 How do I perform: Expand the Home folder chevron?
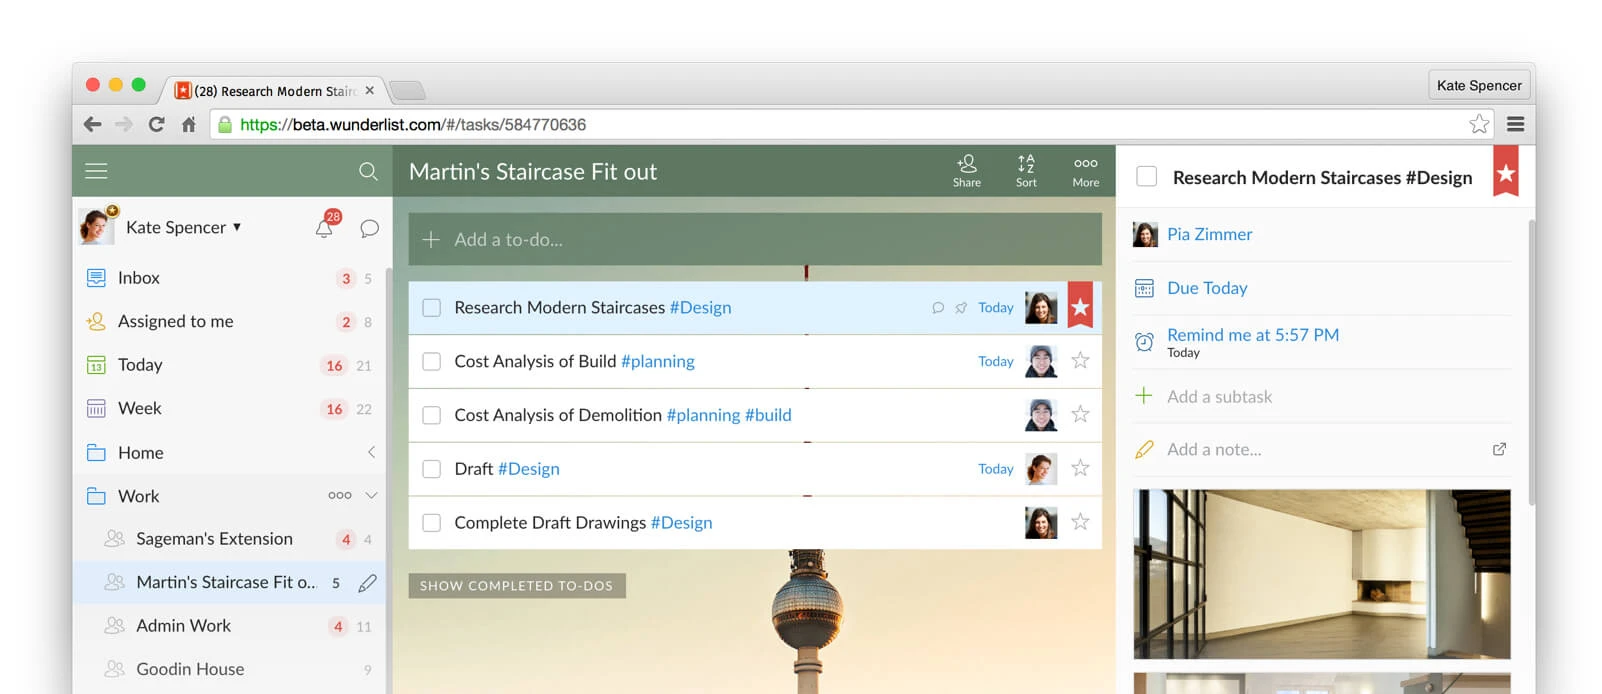371,452
